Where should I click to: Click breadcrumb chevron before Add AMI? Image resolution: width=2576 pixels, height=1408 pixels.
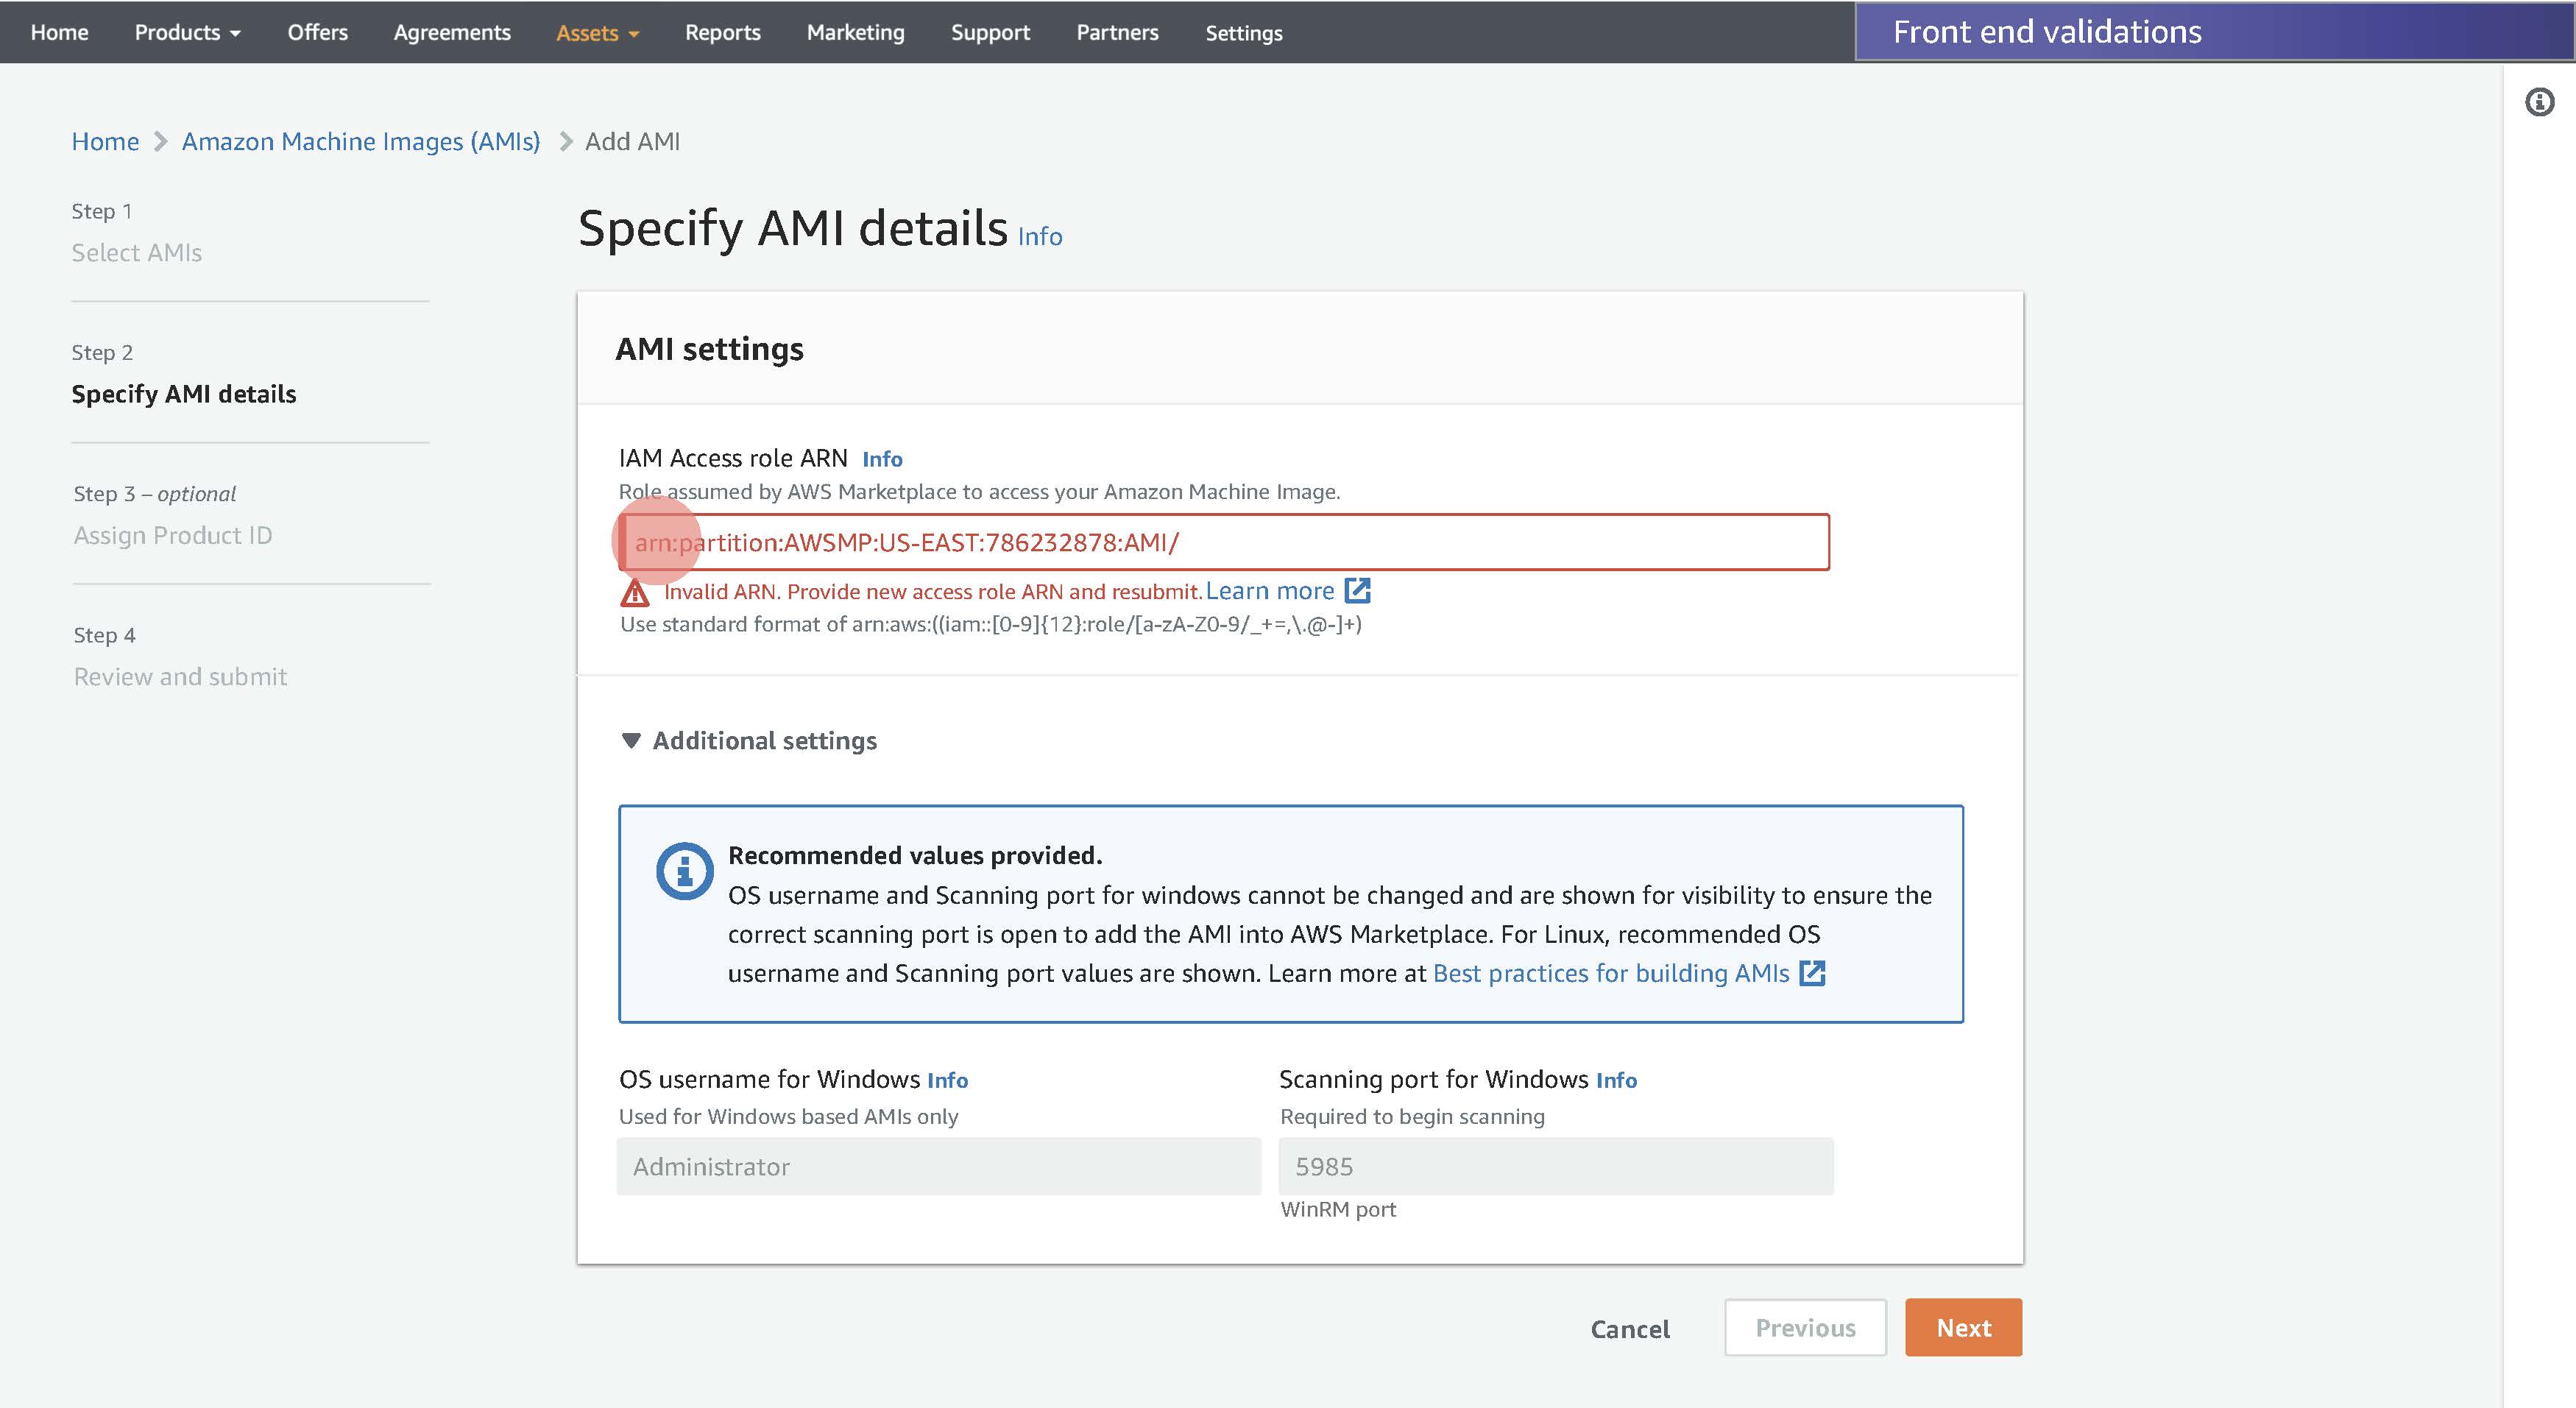click(x=565, y=142)
